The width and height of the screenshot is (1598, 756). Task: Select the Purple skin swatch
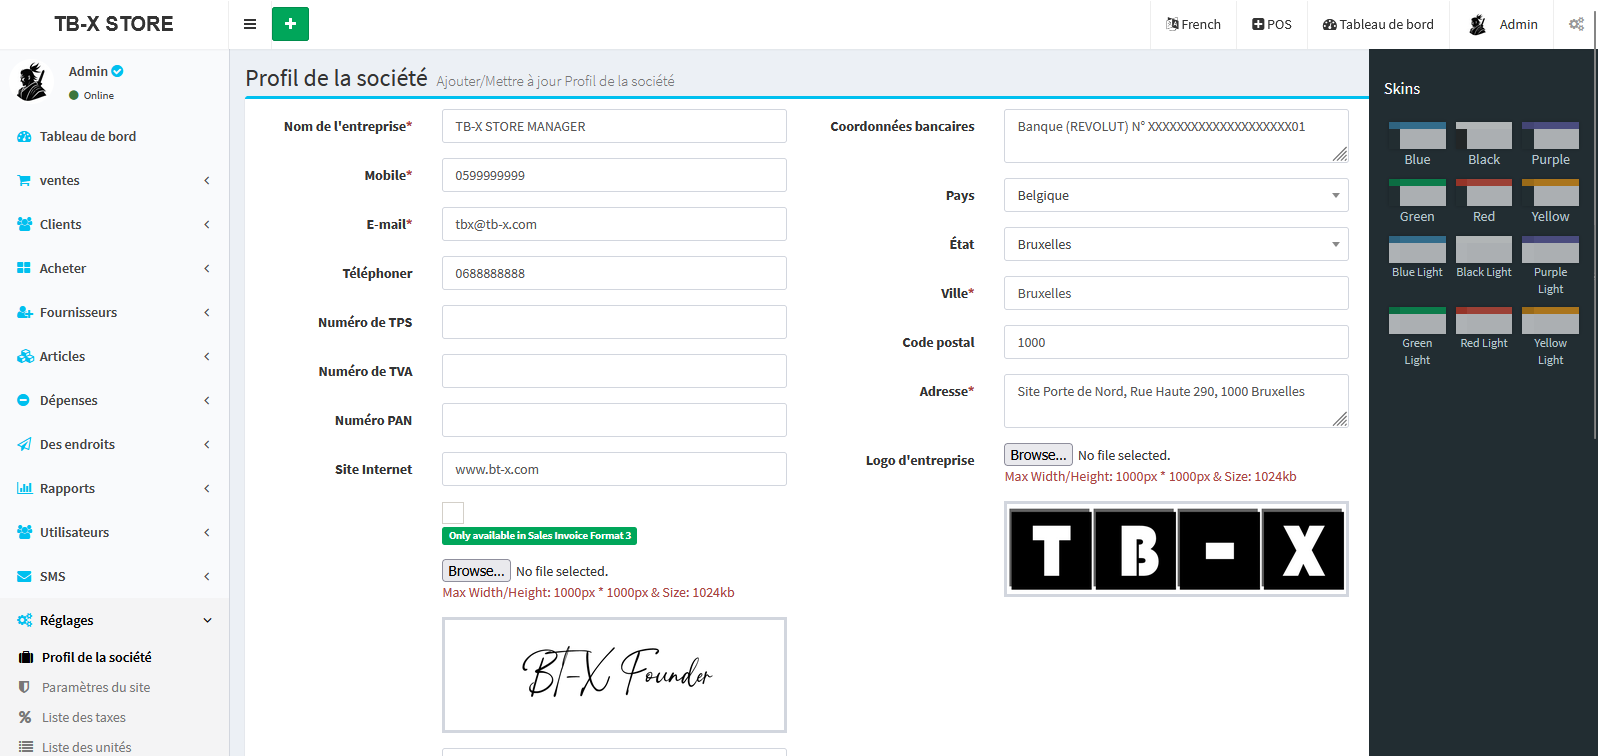[1550, 137]
